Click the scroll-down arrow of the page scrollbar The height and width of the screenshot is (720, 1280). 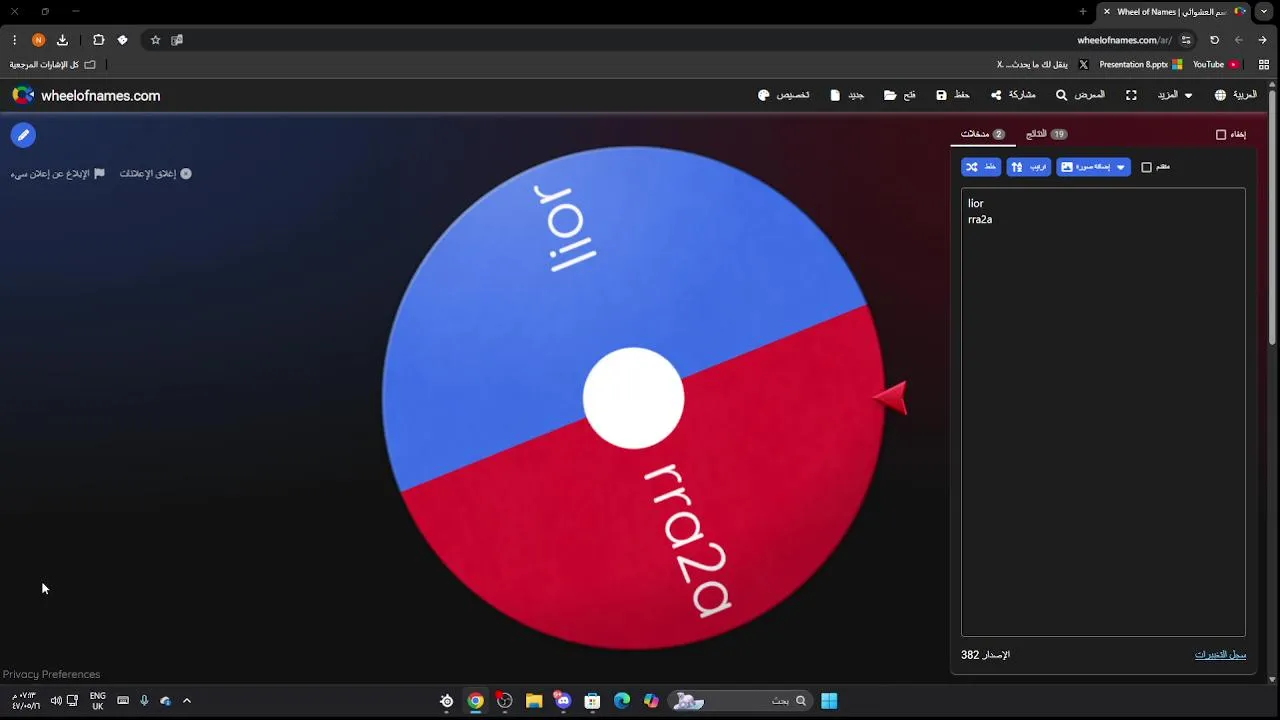1272,679
